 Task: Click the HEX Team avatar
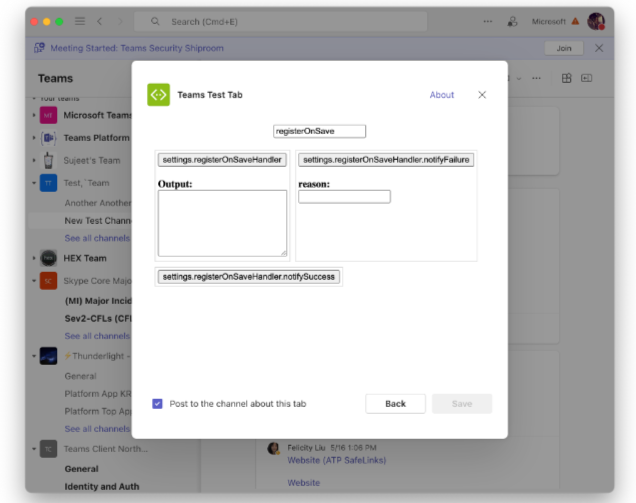tap(48, 258)
